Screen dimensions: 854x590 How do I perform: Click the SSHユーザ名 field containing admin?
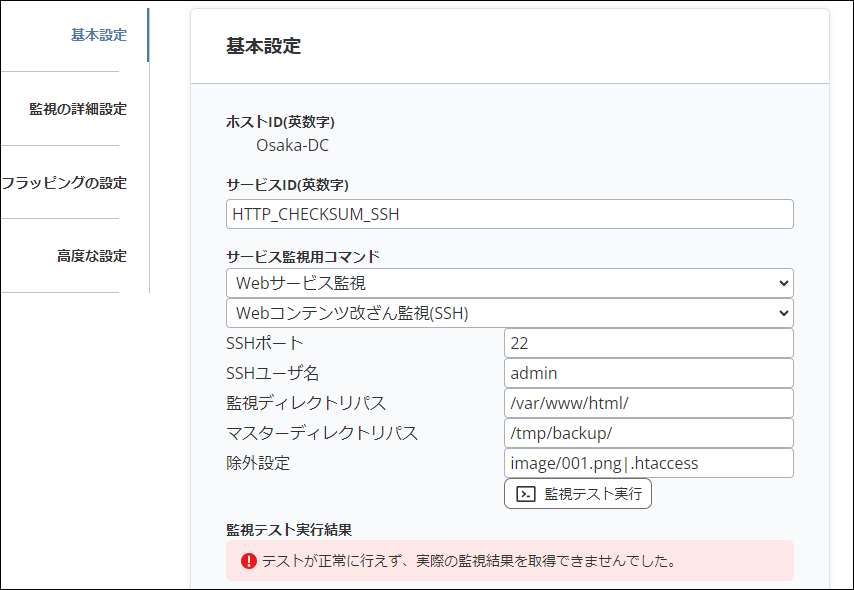pos(648,373)
